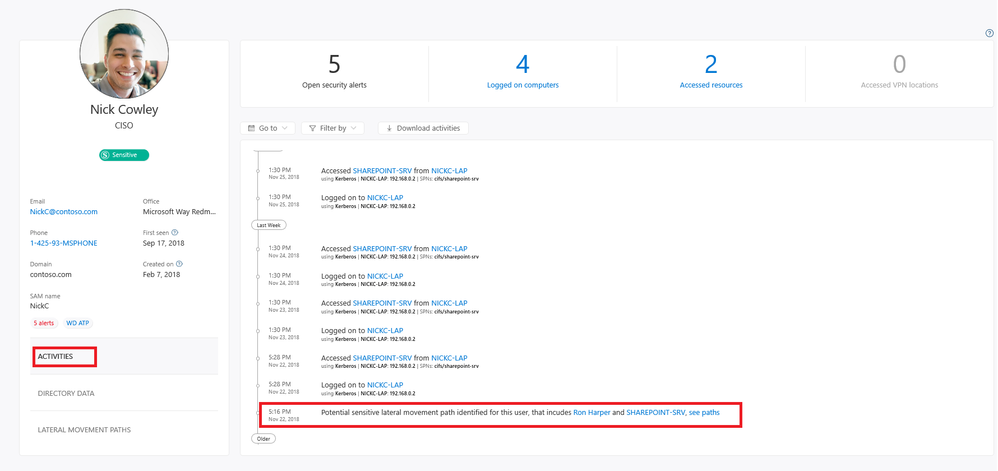
Task: Open Nick Cowley's profile photo
Action: [x=124, y=54]
